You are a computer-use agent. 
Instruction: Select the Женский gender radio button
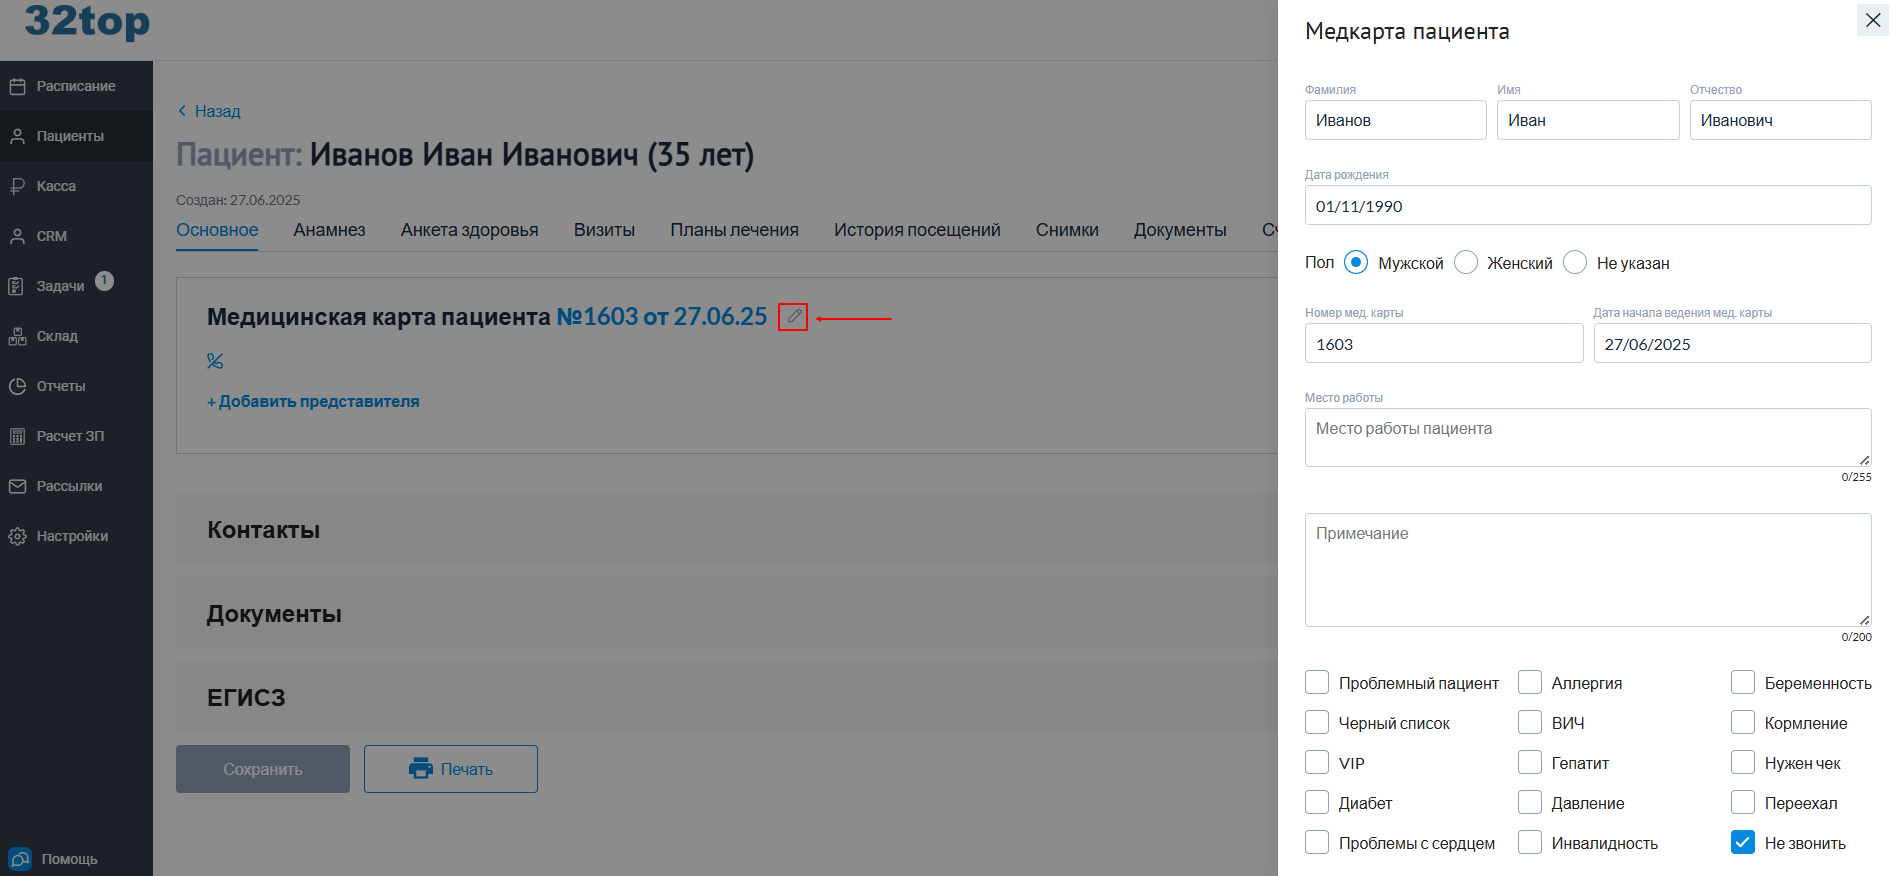pyautogui.click(x=1465, y=262)
